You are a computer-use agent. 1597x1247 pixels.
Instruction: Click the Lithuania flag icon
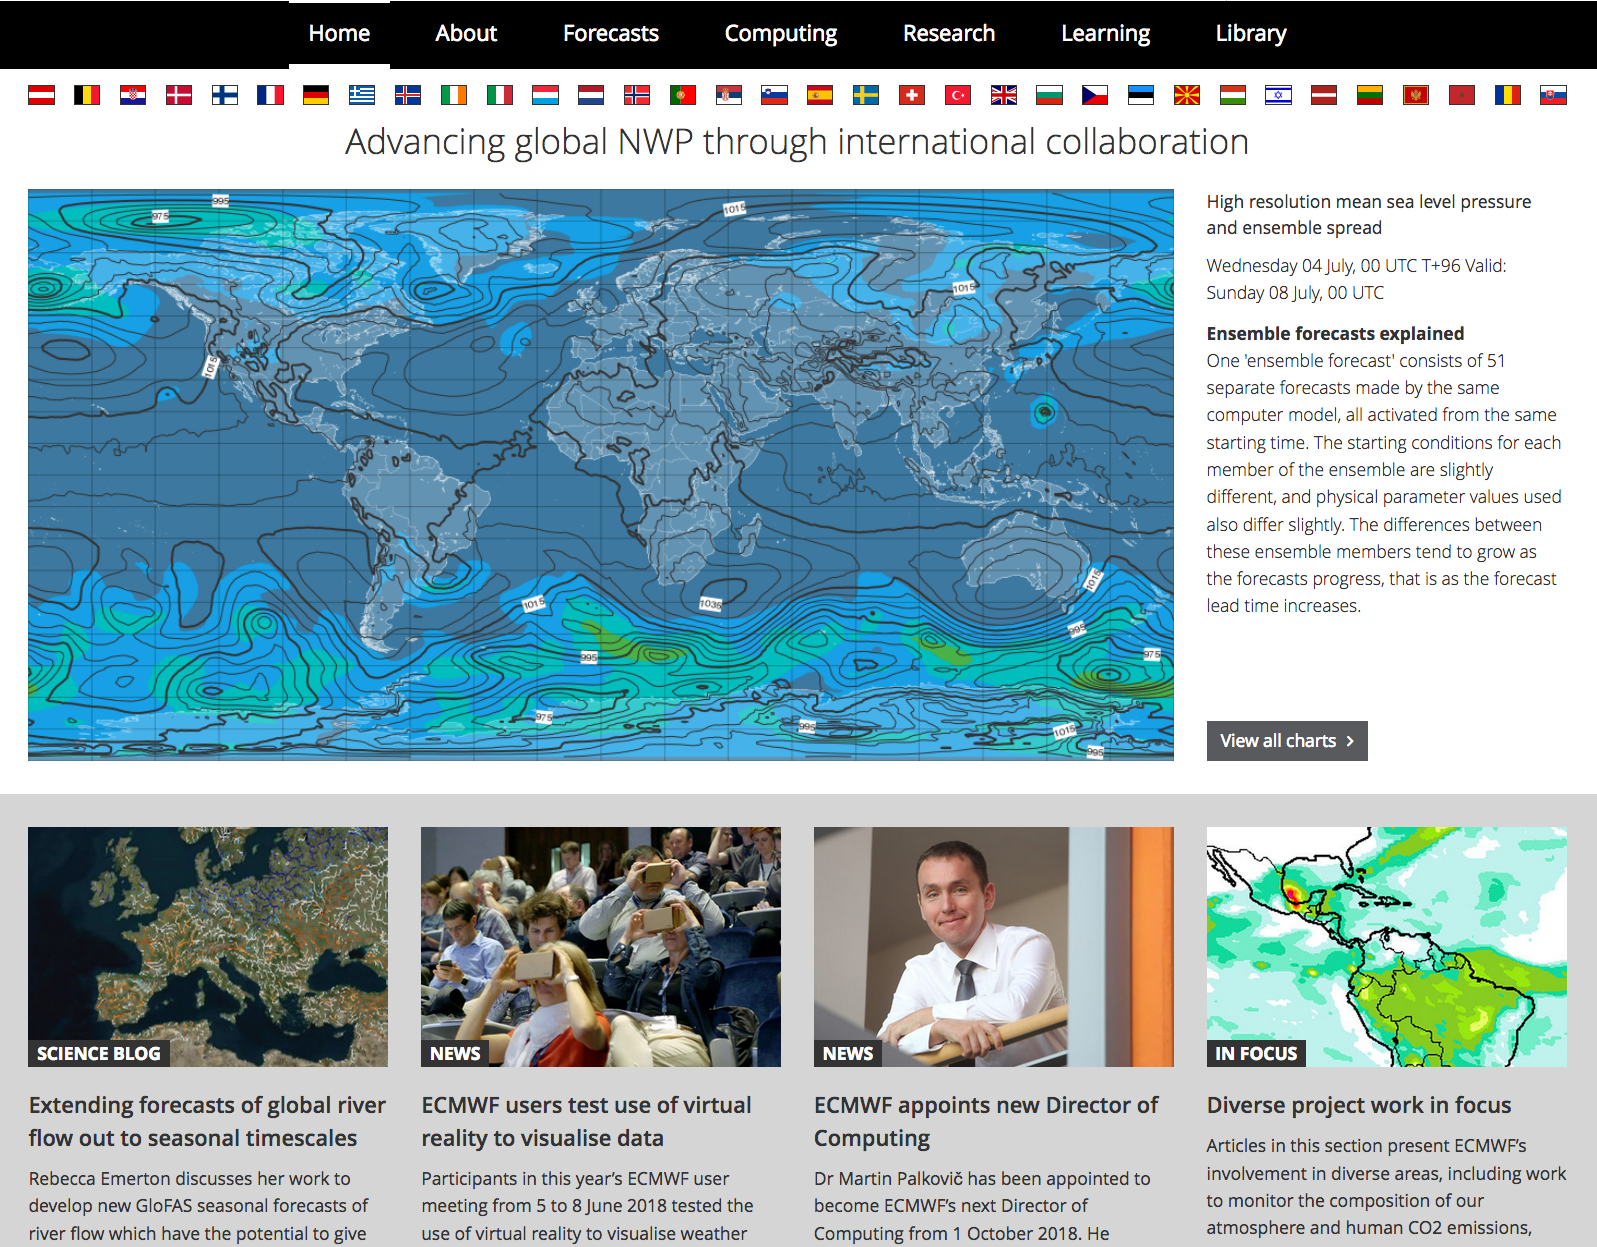click(1370, 95)
